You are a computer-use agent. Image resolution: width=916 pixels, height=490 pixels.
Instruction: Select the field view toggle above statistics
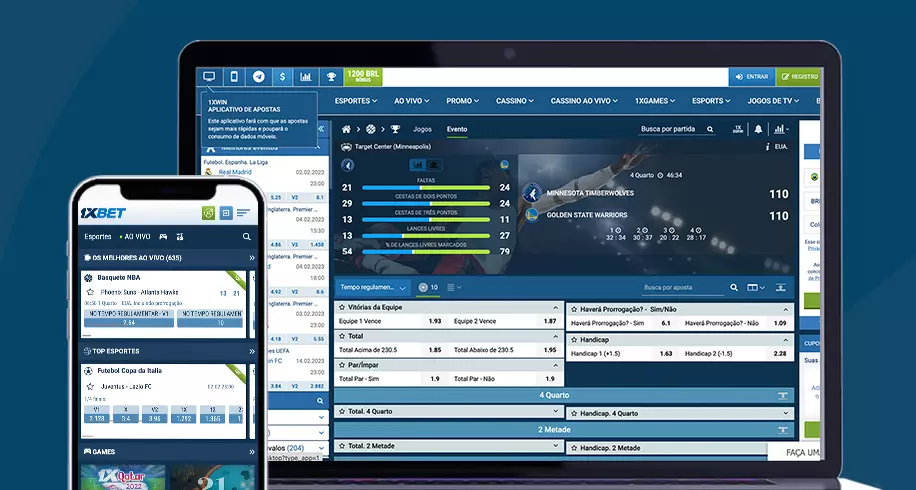pyautogui.click(x=434, y=165)
